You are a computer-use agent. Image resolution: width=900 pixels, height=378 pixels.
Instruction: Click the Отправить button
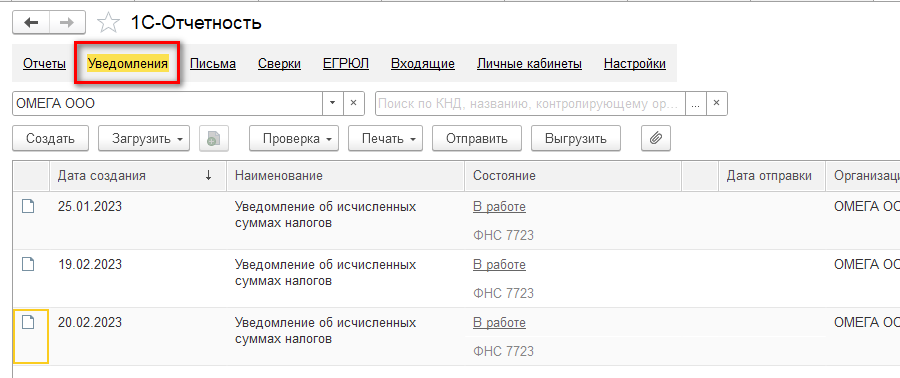pos(477,138)
